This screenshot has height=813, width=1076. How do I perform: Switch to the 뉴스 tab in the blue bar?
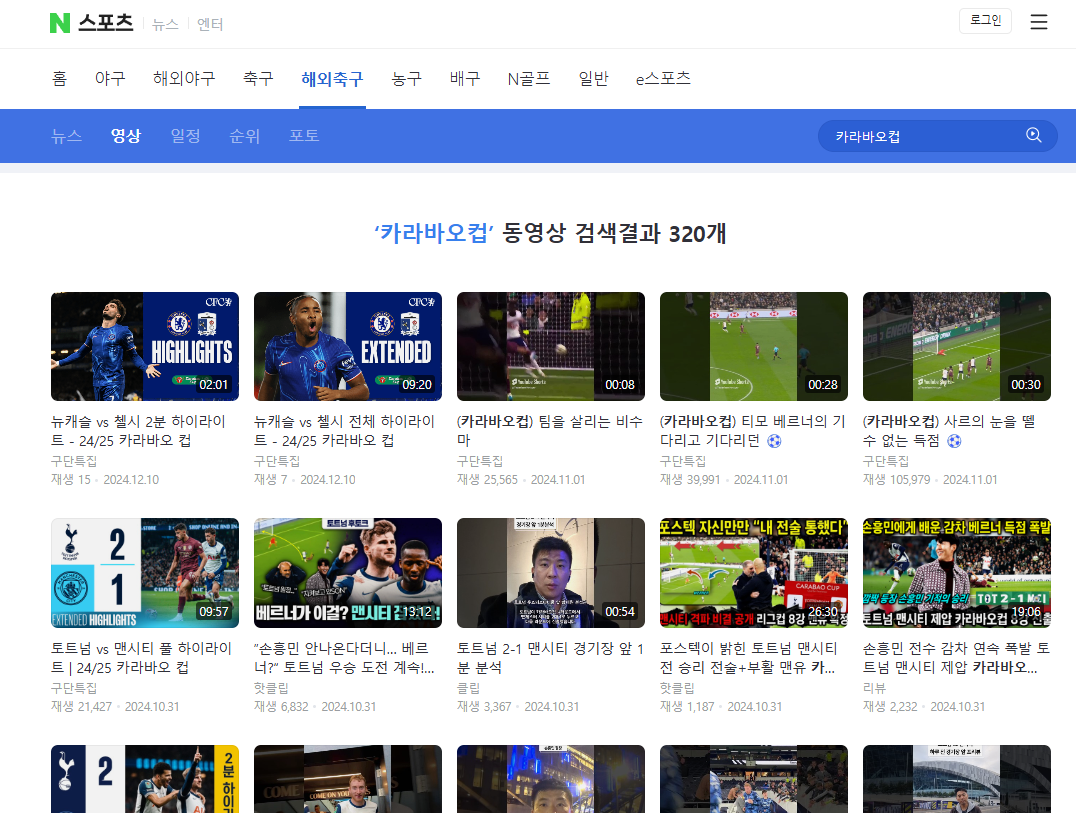67,136
